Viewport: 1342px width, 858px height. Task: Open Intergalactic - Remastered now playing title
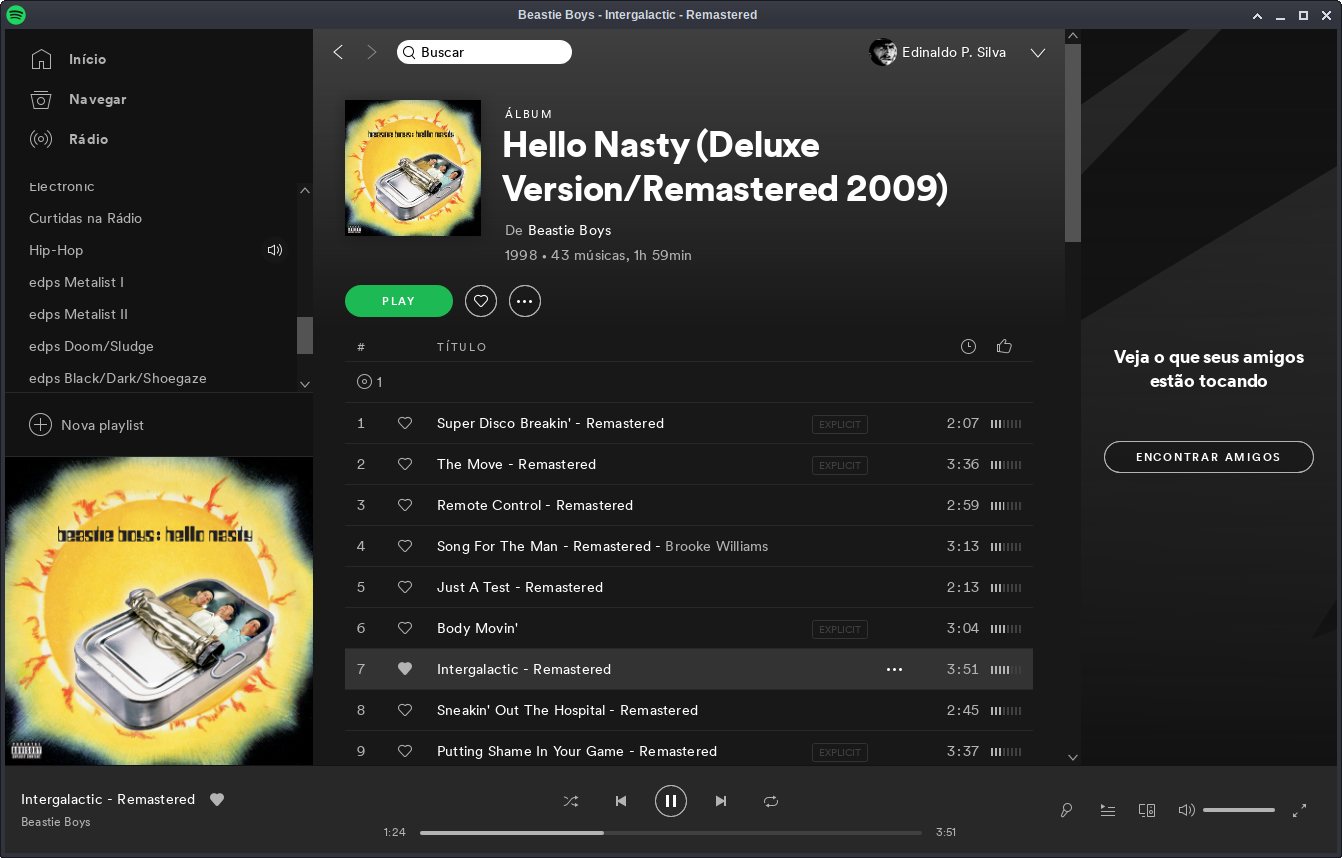coord(108,799)
